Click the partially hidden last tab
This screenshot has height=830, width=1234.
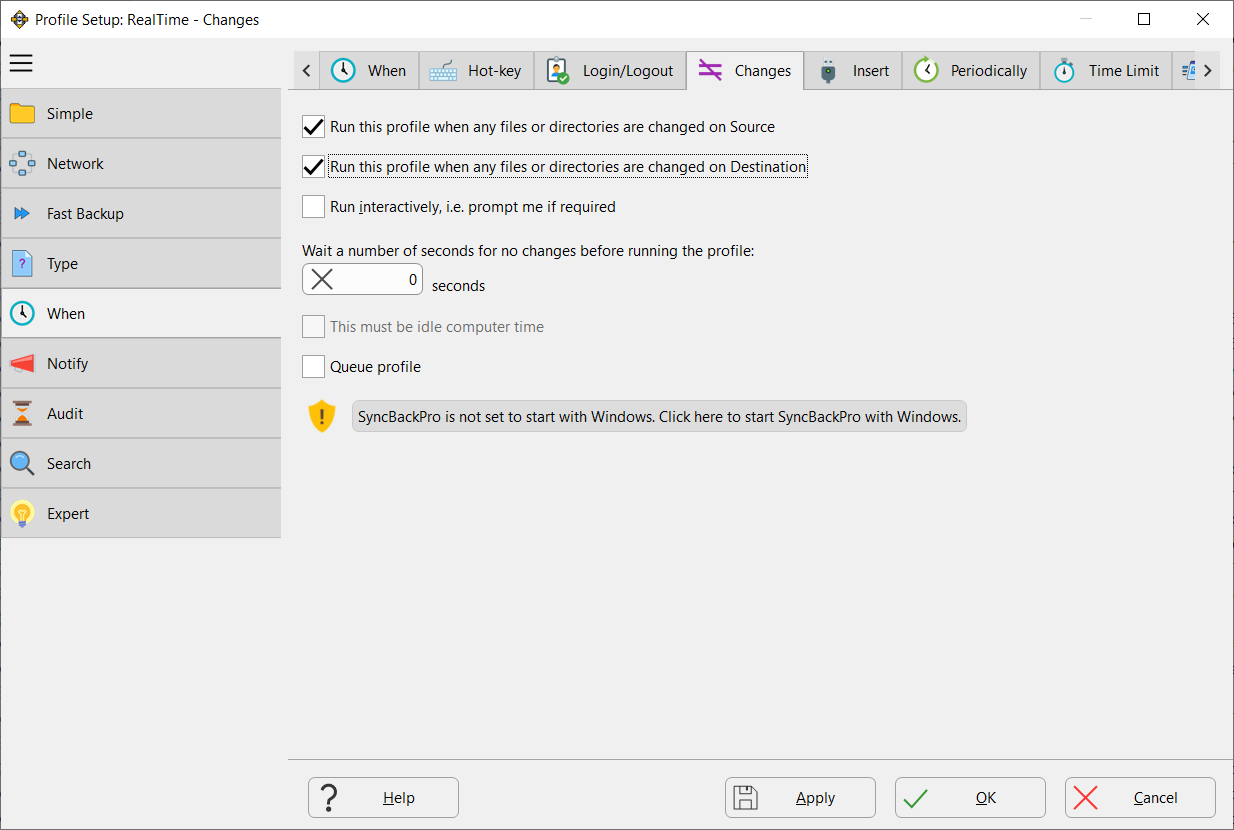1185,71
